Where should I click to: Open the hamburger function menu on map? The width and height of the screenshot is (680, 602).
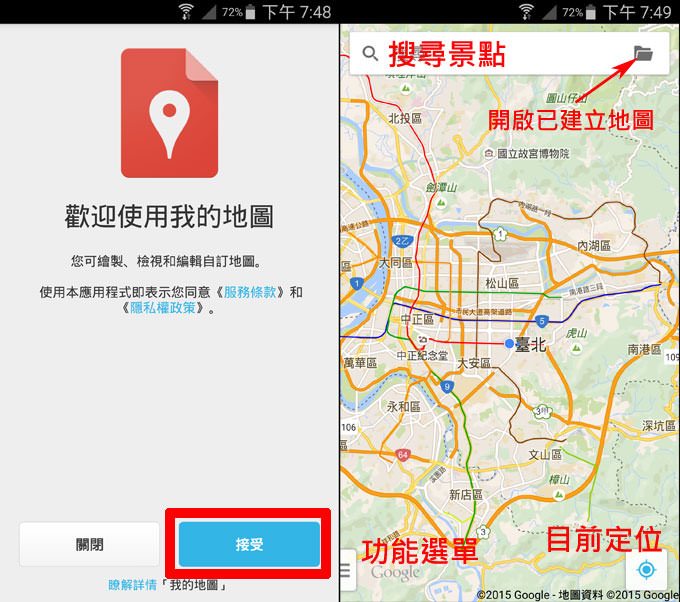(x=345, y=570)
